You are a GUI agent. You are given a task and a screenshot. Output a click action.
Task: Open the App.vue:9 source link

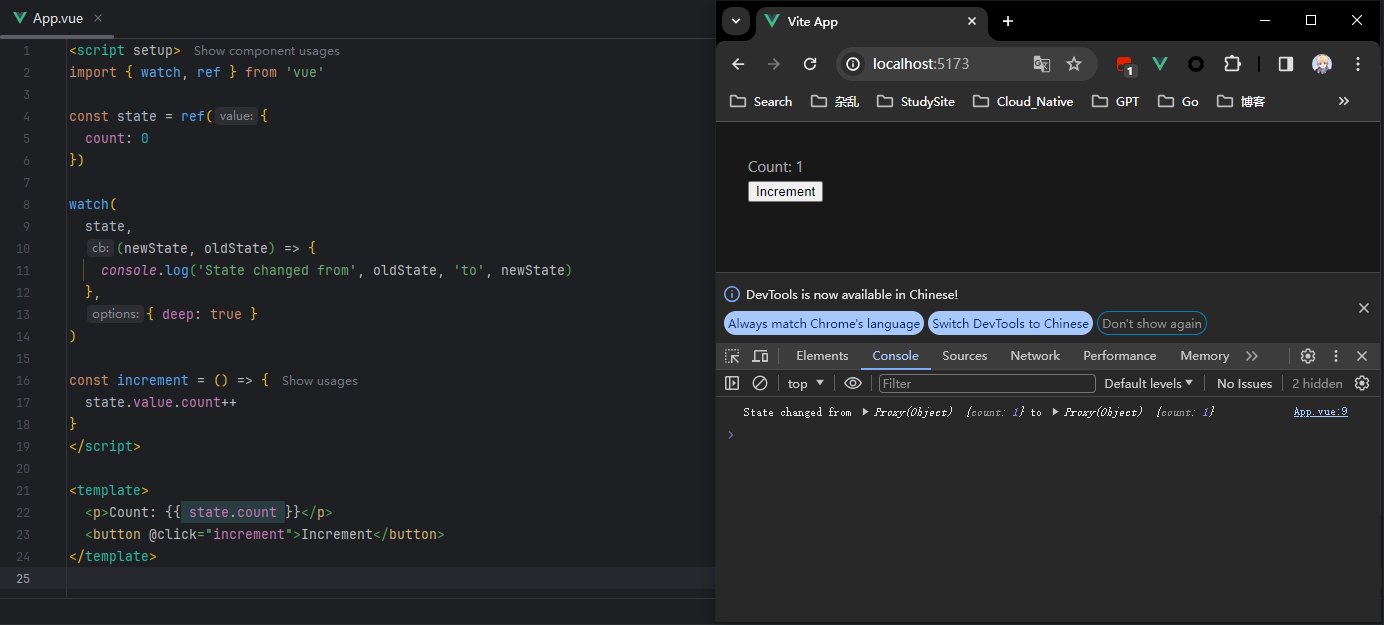[x=1320, y=411]
